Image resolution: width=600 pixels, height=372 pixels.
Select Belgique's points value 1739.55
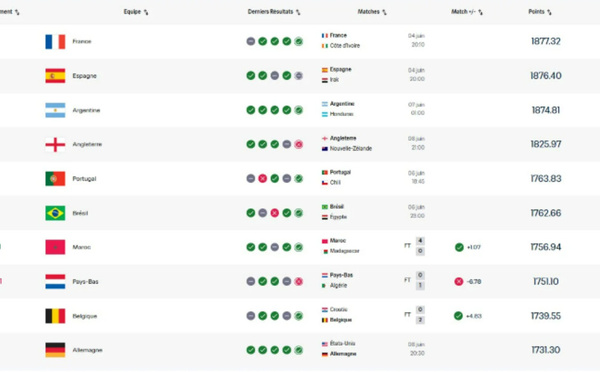546,316
